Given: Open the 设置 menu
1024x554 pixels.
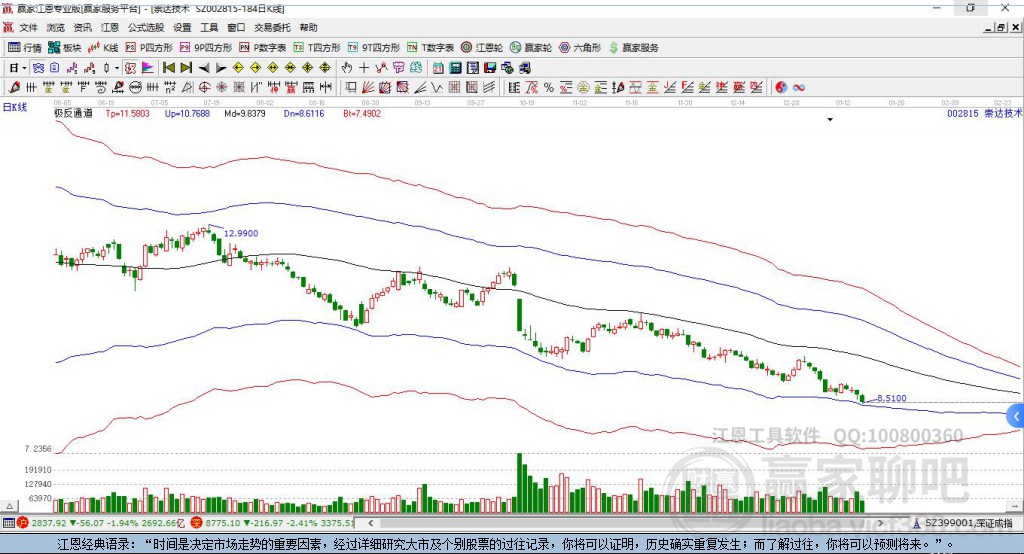Looking at the screenshot, I should click(182, 27).
